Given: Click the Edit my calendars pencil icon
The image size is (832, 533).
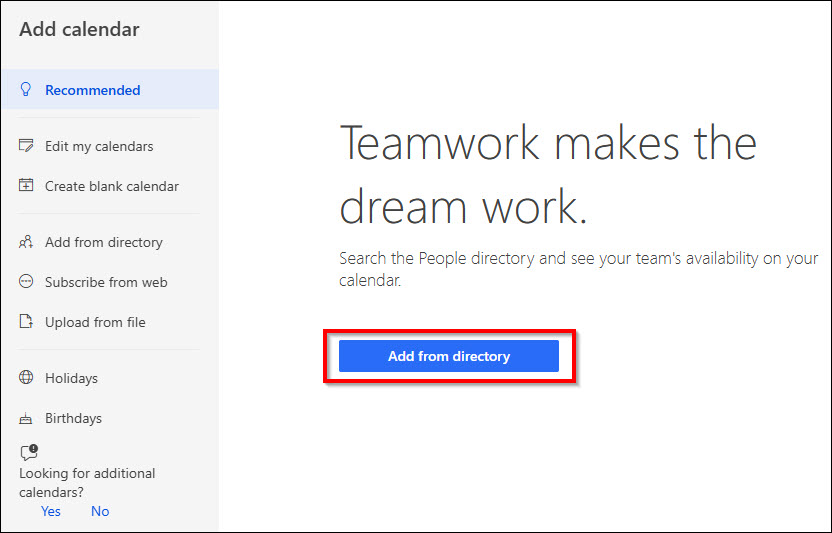Looking at the screenshot, I should click(x=26, y=145).
